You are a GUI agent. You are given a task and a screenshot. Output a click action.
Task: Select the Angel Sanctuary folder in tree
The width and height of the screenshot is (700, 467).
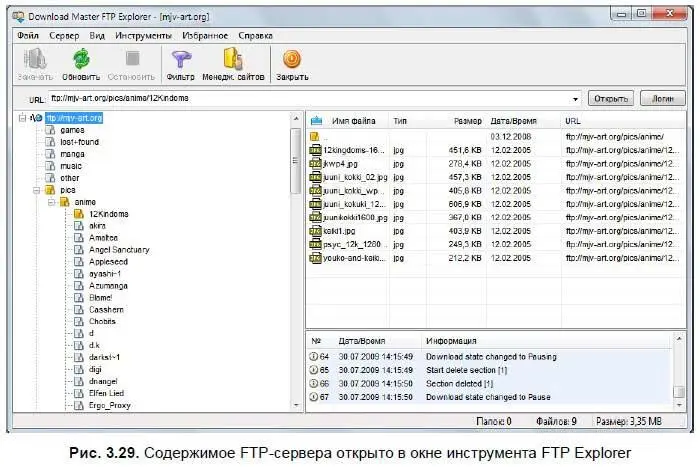[x=119, y=249]
